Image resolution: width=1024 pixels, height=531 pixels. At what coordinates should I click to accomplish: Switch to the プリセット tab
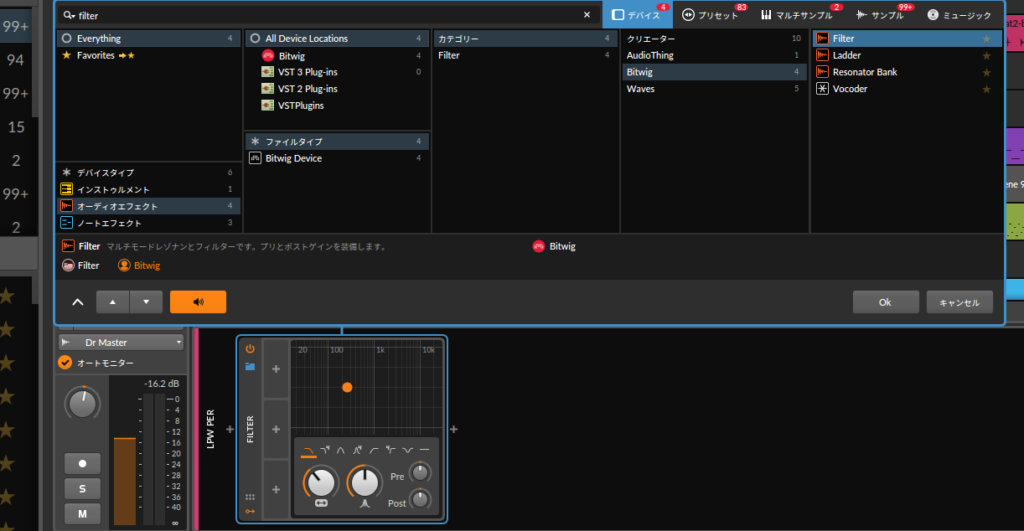714,15
